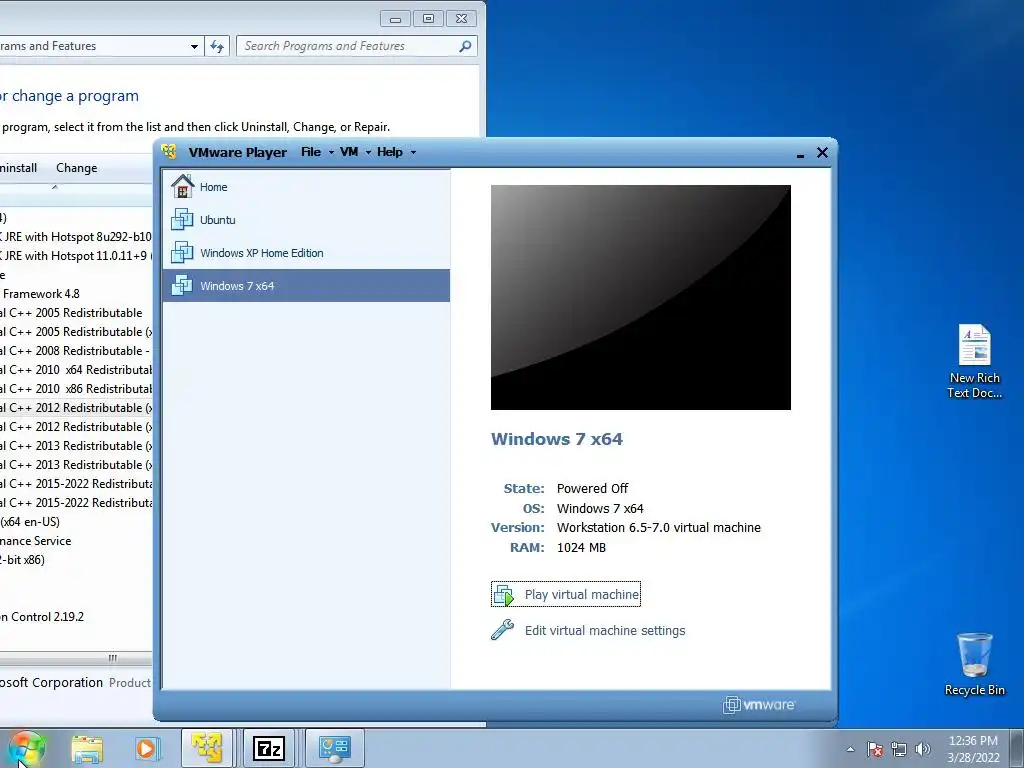Open the Help menu in VMware Player
This screenshot has width=1024, height=768.
396,152
